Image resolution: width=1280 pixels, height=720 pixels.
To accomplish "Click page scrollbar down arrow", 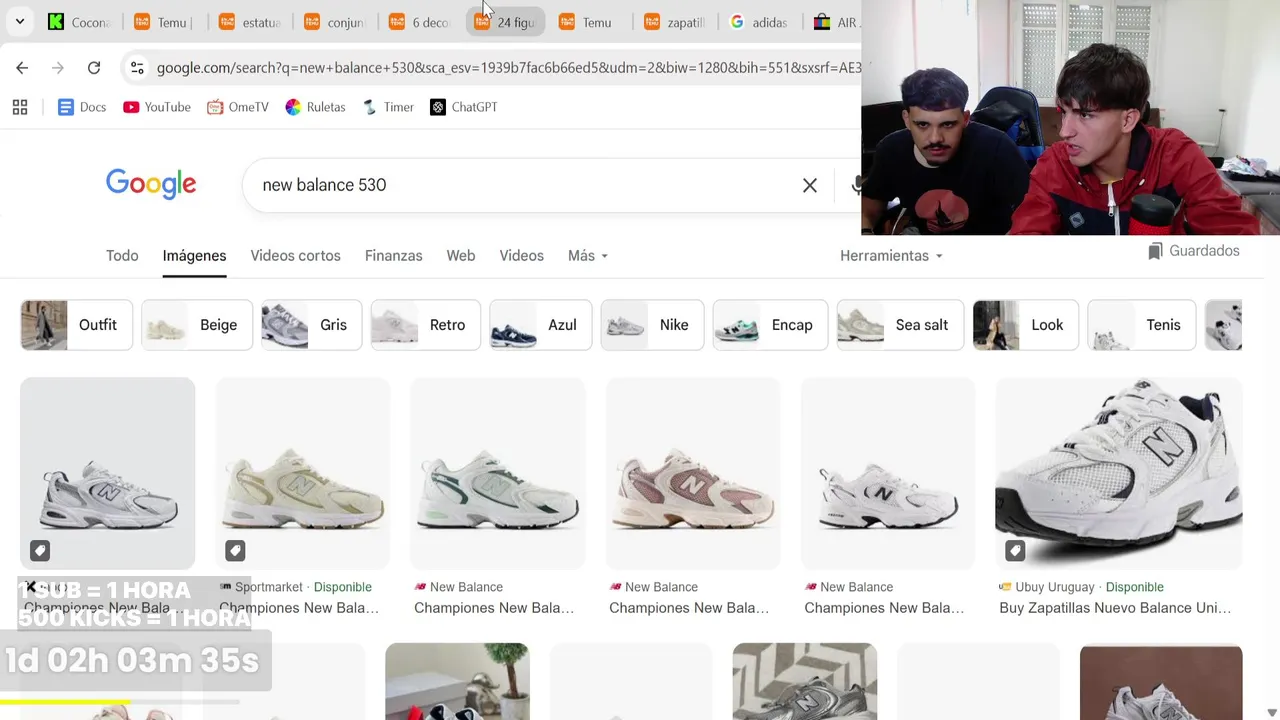I will [1272, 712].
